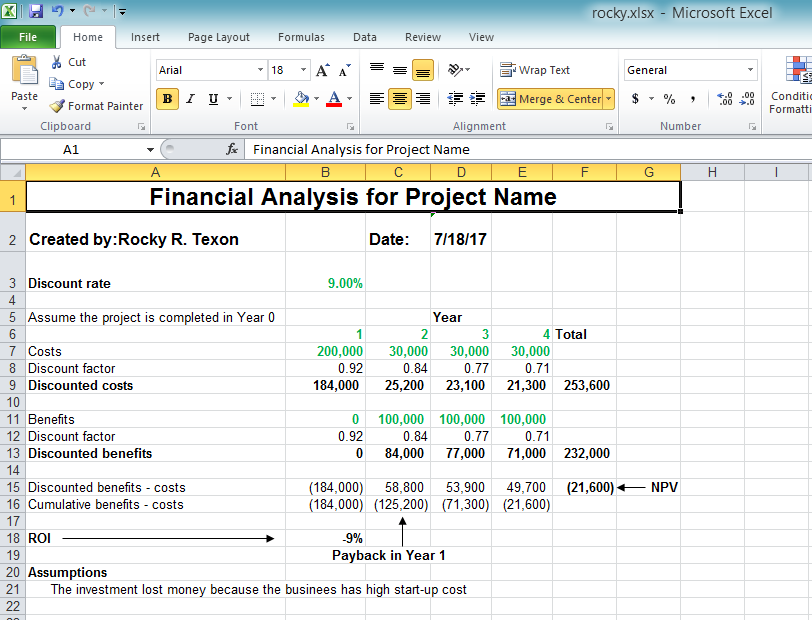This screenshot has height=620, width=812.
Task: Click the Percent Style icon
Action: [x=669, y=99]
